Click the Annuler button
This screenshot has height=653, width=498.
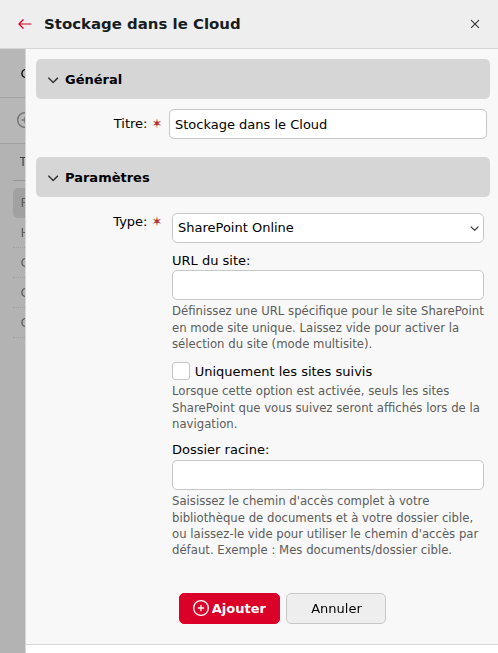[x=336, y=608]
